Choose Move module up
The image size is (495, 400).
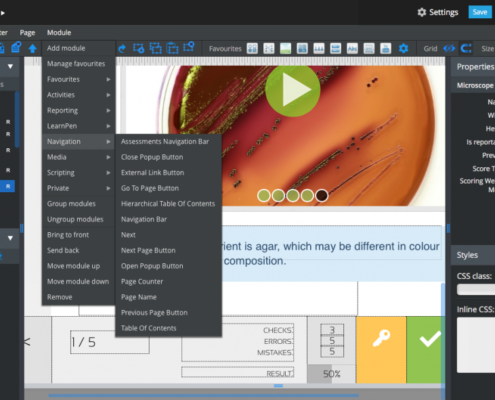[x=79, y=266]
